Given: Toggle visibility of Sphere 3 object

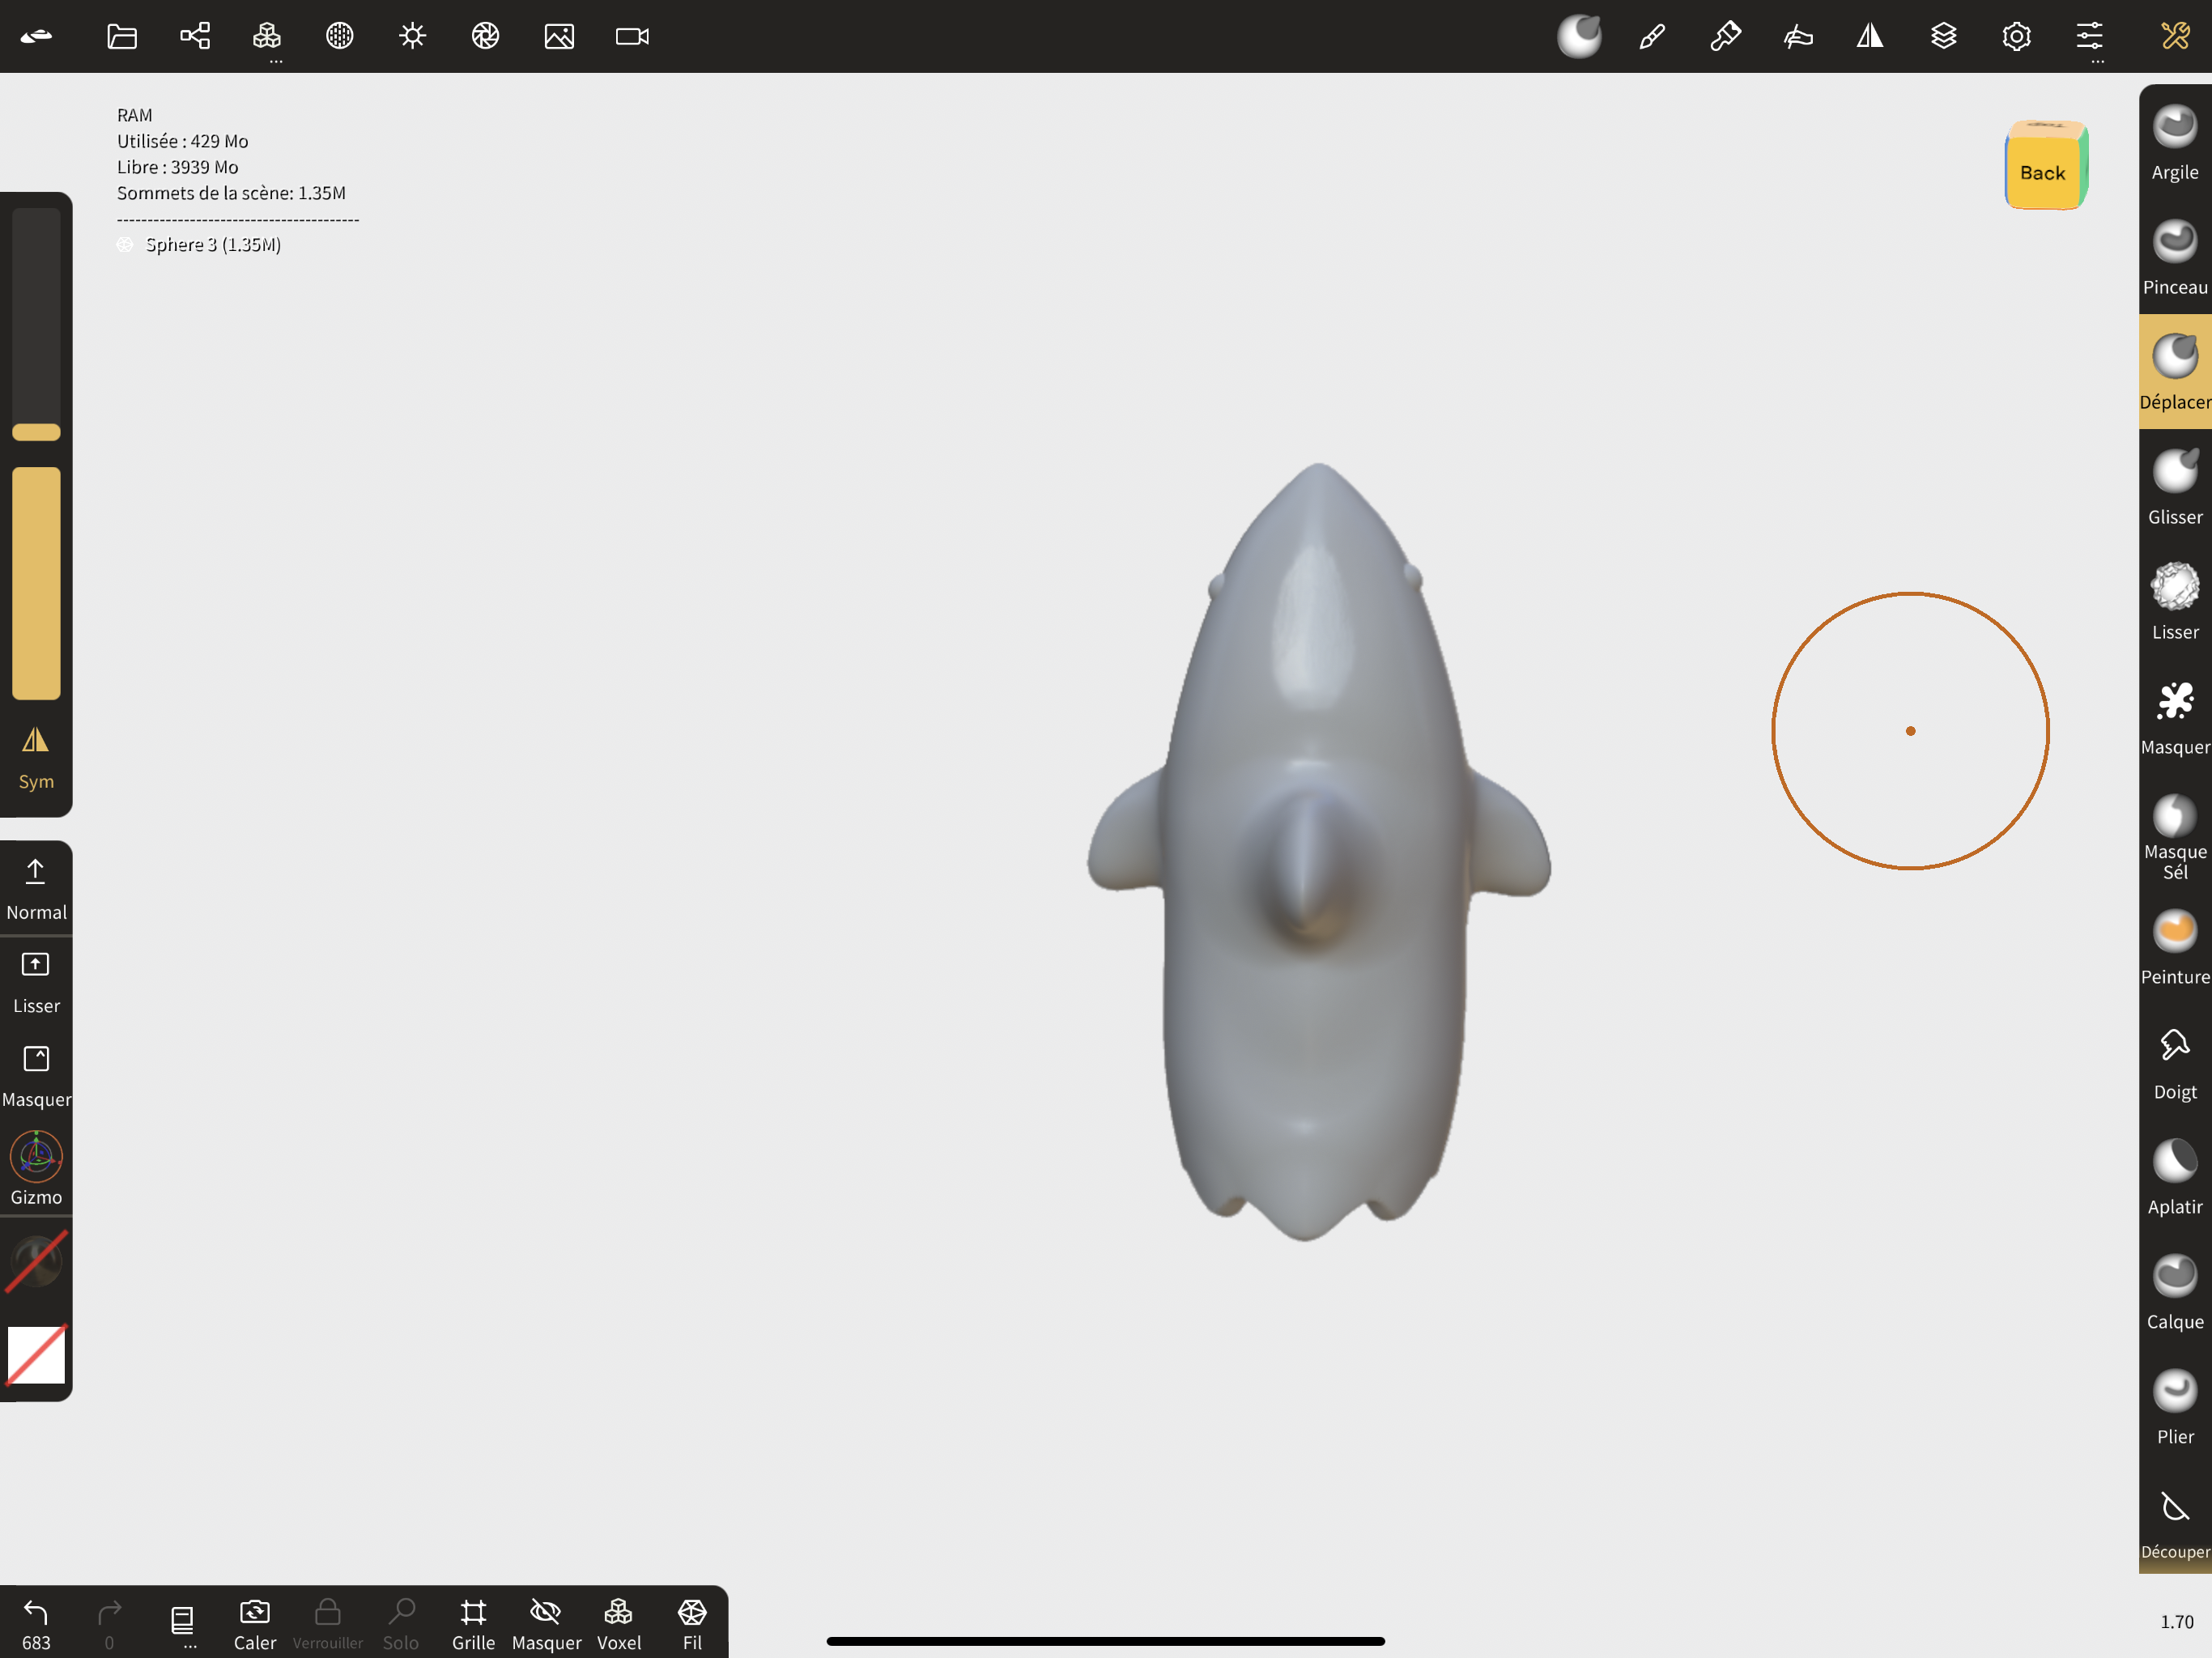Looking at the screenshot, I should 125,245.
